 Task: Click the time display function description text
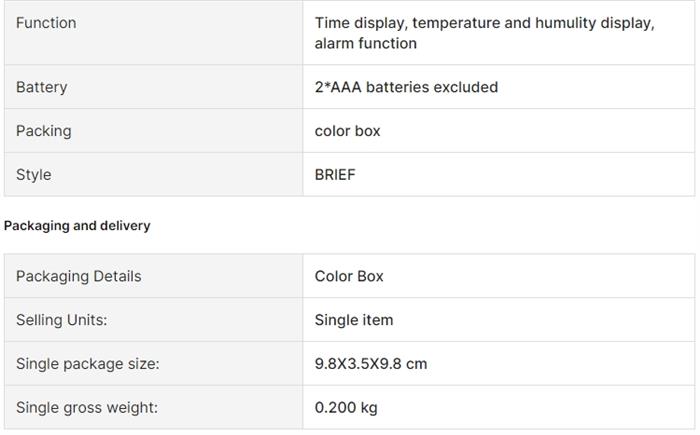coord(484,22)
